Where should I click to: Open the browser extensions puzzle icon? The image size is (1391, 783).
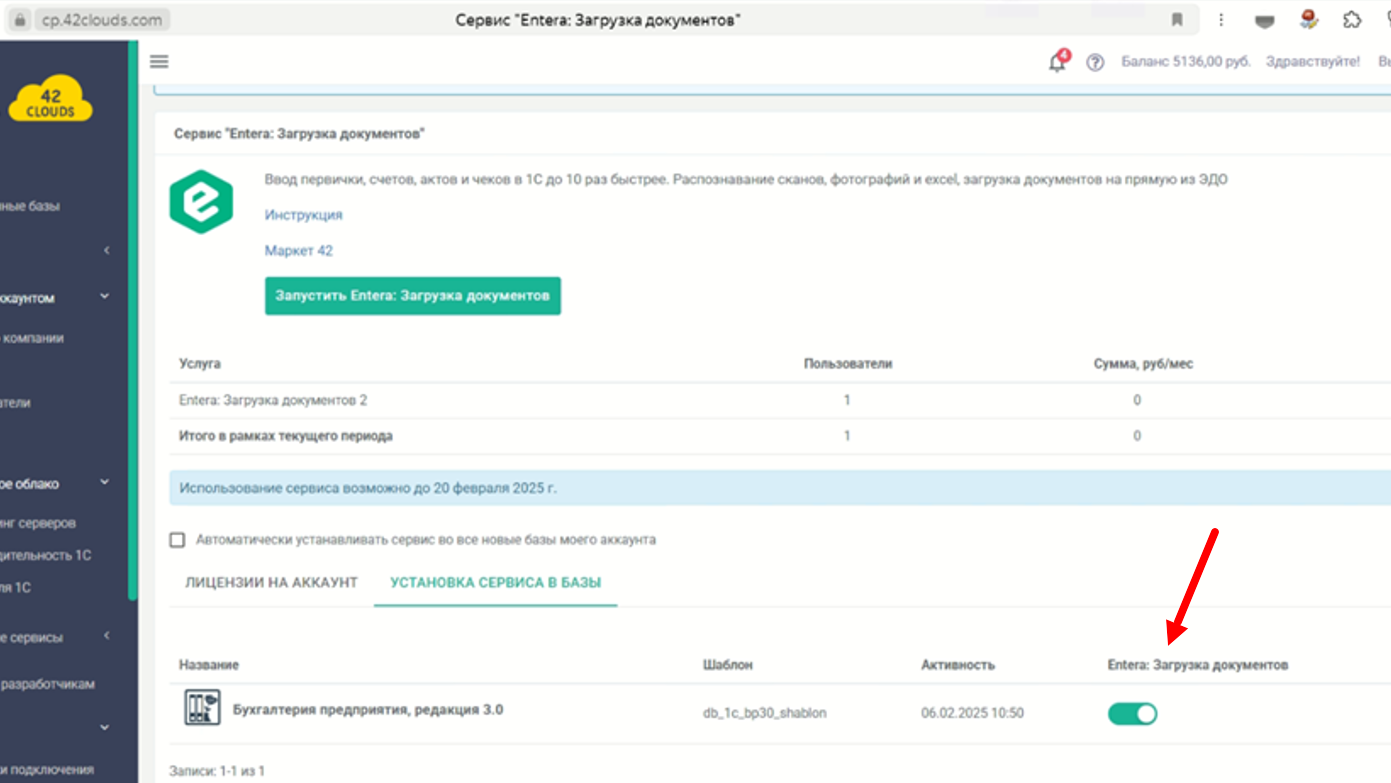(x=1352, y=20)
